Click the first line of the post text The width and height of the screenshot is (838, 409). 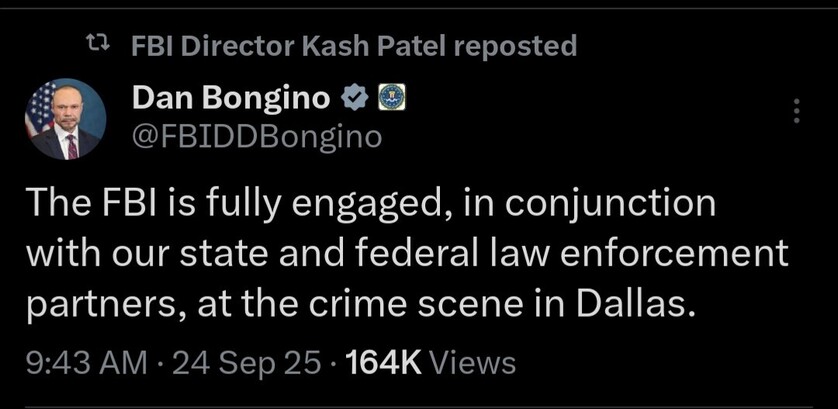coord(370,205)
